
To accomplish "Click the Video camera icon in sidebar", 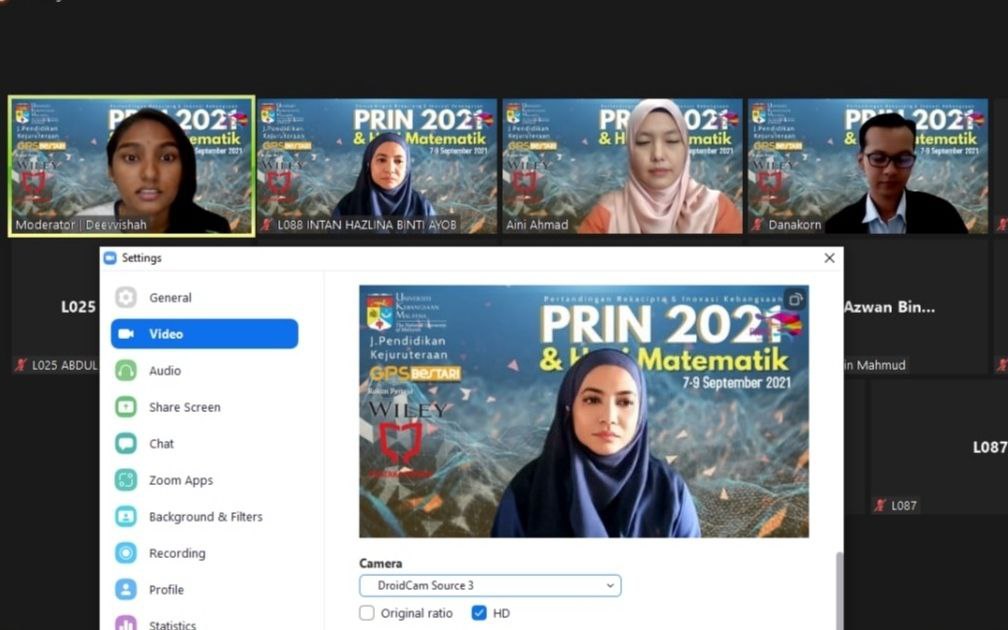I will tap(126, 334).
